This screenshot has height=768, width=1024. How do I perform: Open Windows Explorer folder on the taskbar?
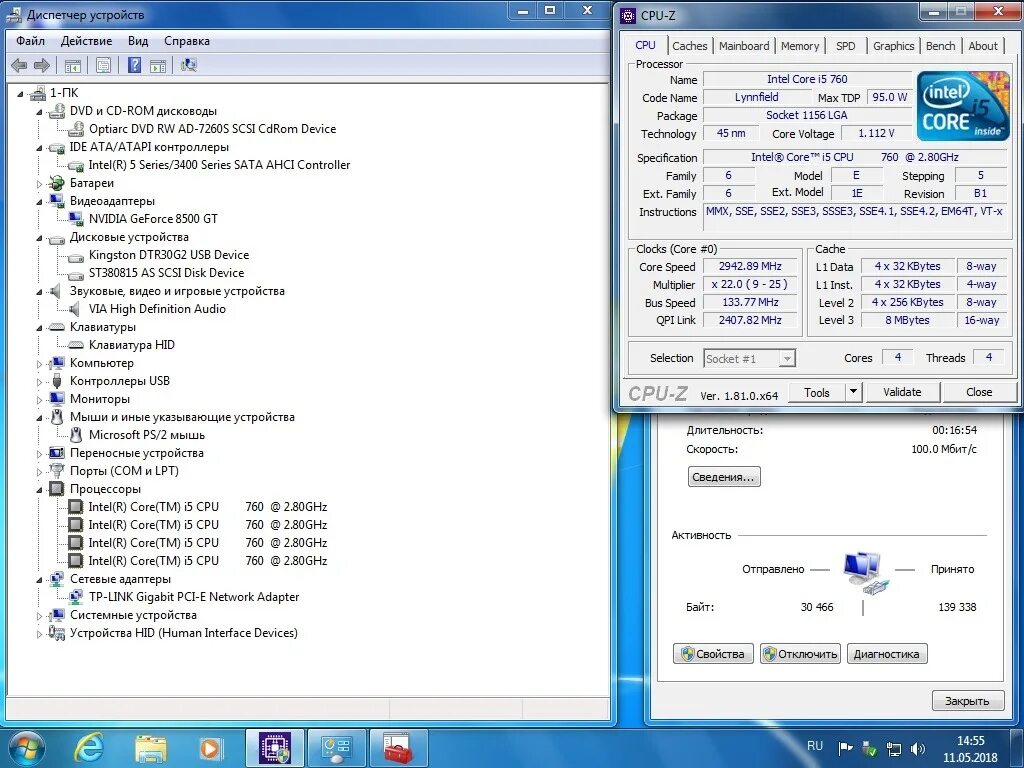(x=151, y=748)
